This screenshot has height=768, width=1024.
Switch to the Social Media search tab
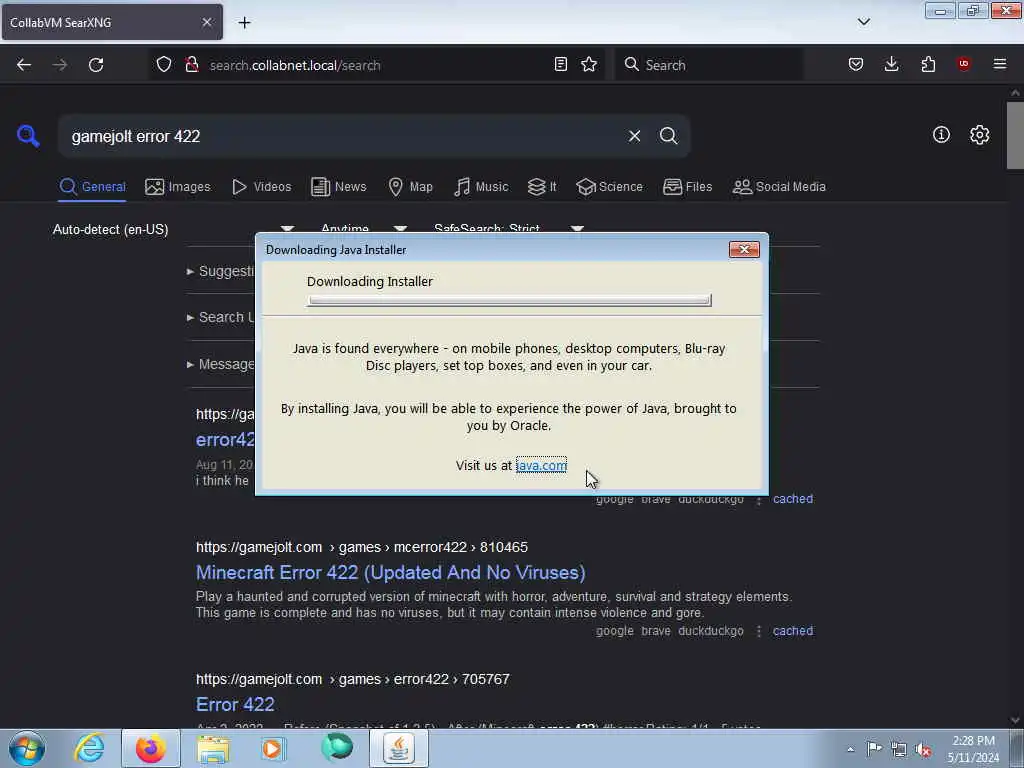pyautogui.click(x=779, y=187)
